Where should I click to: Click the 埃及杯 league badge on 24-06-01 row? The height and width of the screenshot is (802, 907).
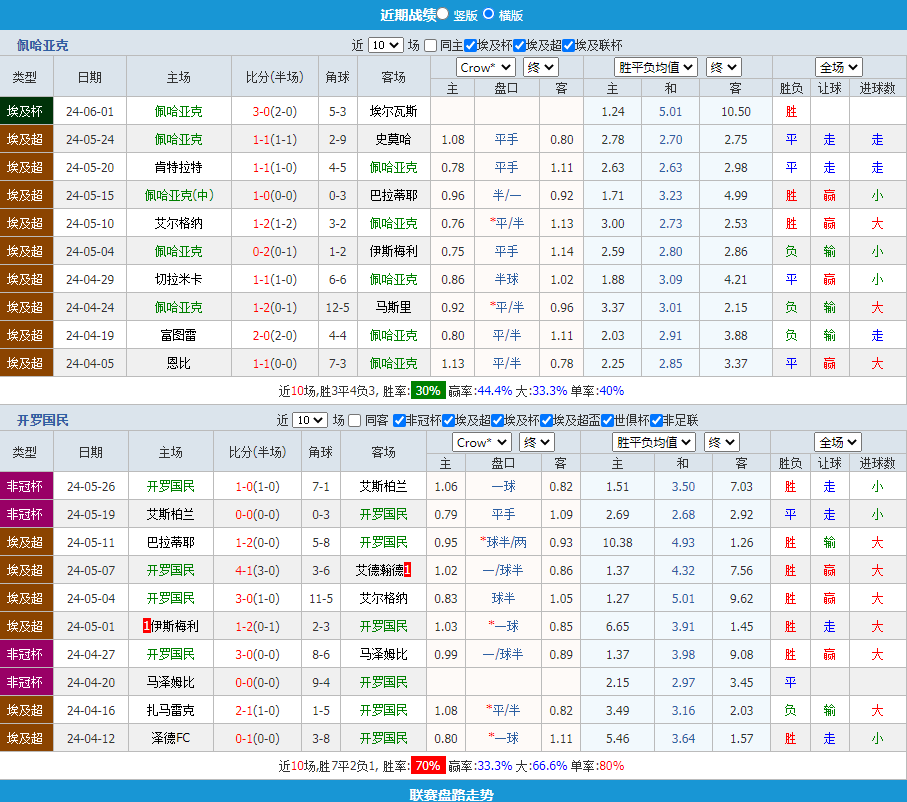click(x=26, y=111)
